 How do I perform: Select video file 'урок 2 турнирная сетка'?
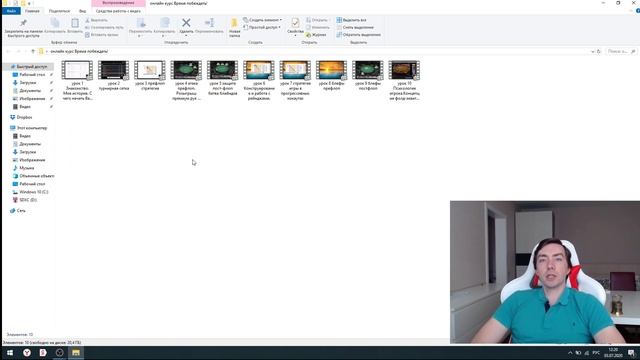[113, 76]
